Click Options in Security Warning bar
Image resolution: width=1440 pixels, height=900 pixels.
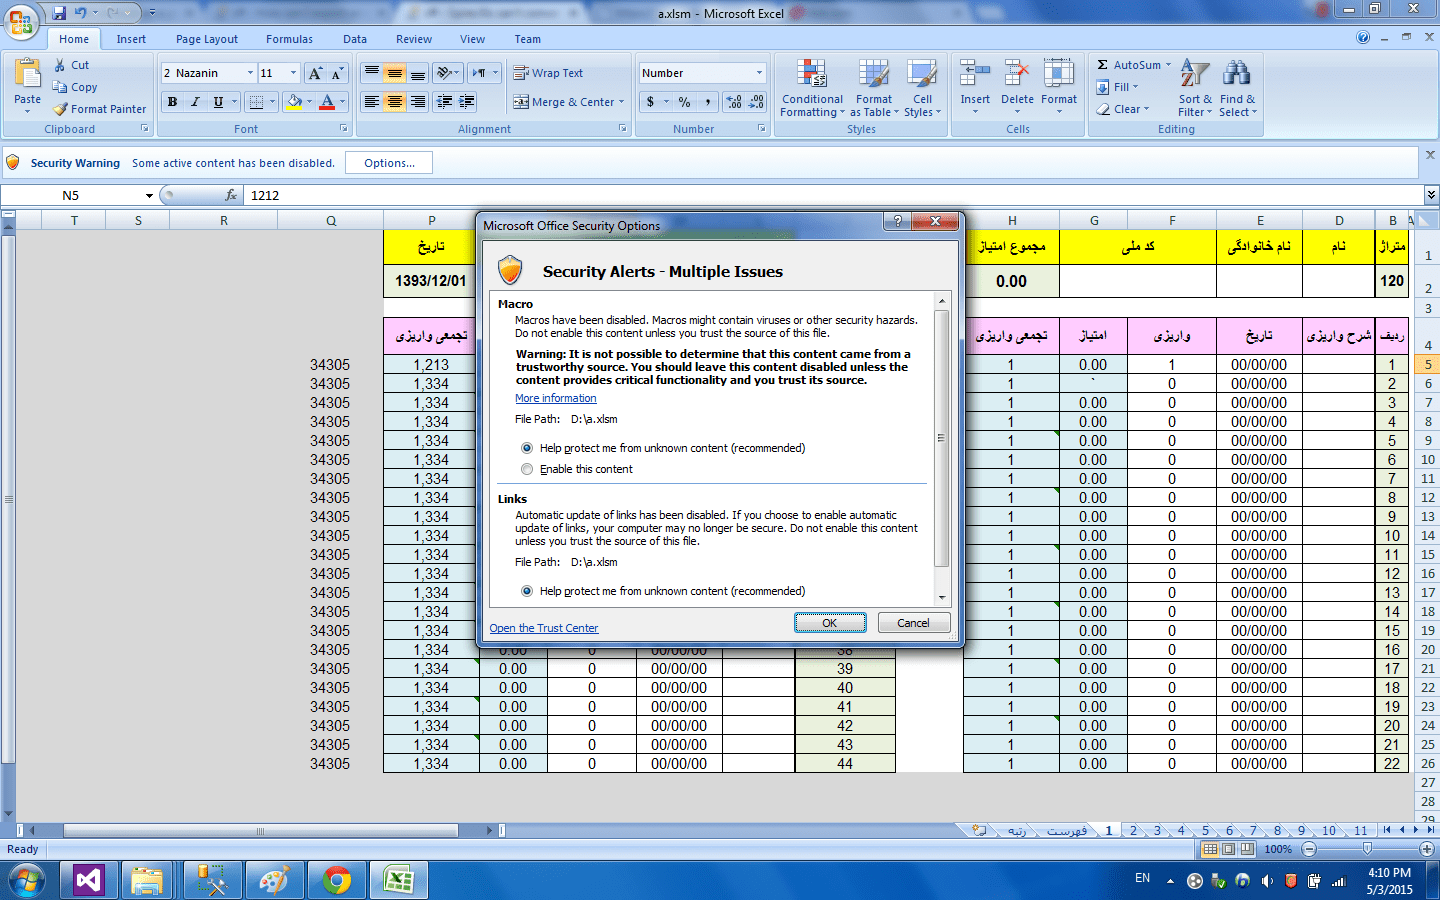(x=389, y=163)
